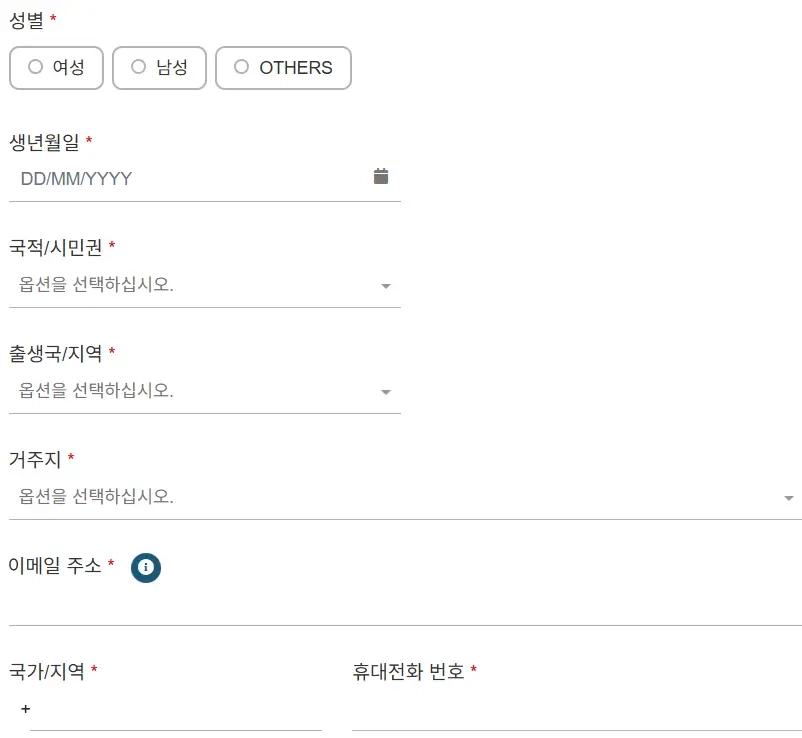The width and height of the screenshot is (802, 738).
Task: Click the 국적/시민권 dropdown caret icon
Action: [x=385, y=285]
